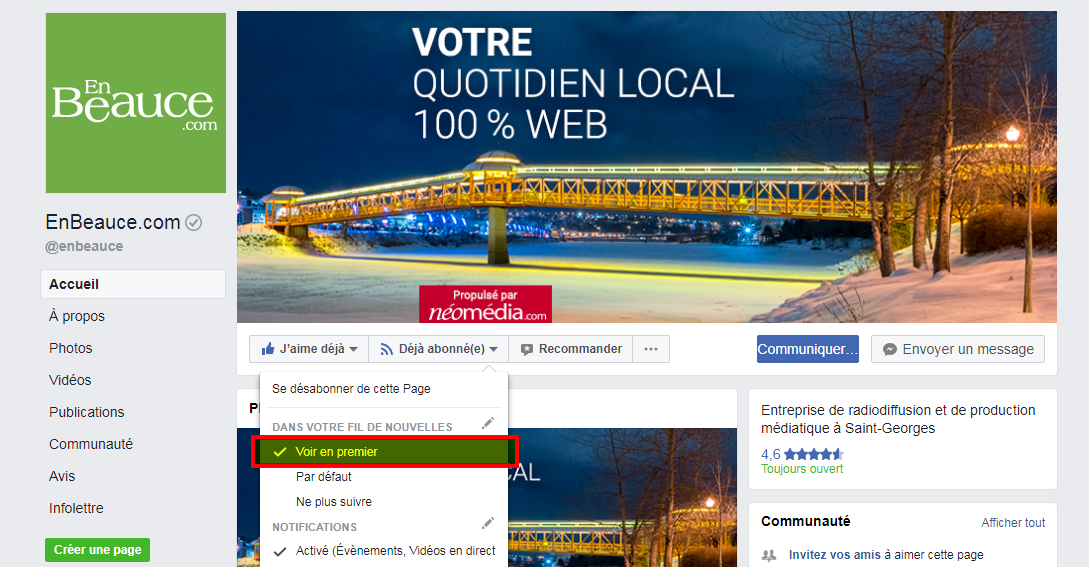Go to the Photos section
Image resolution: width=1089 pixels, height=567 pixels.
pos(70,348)
